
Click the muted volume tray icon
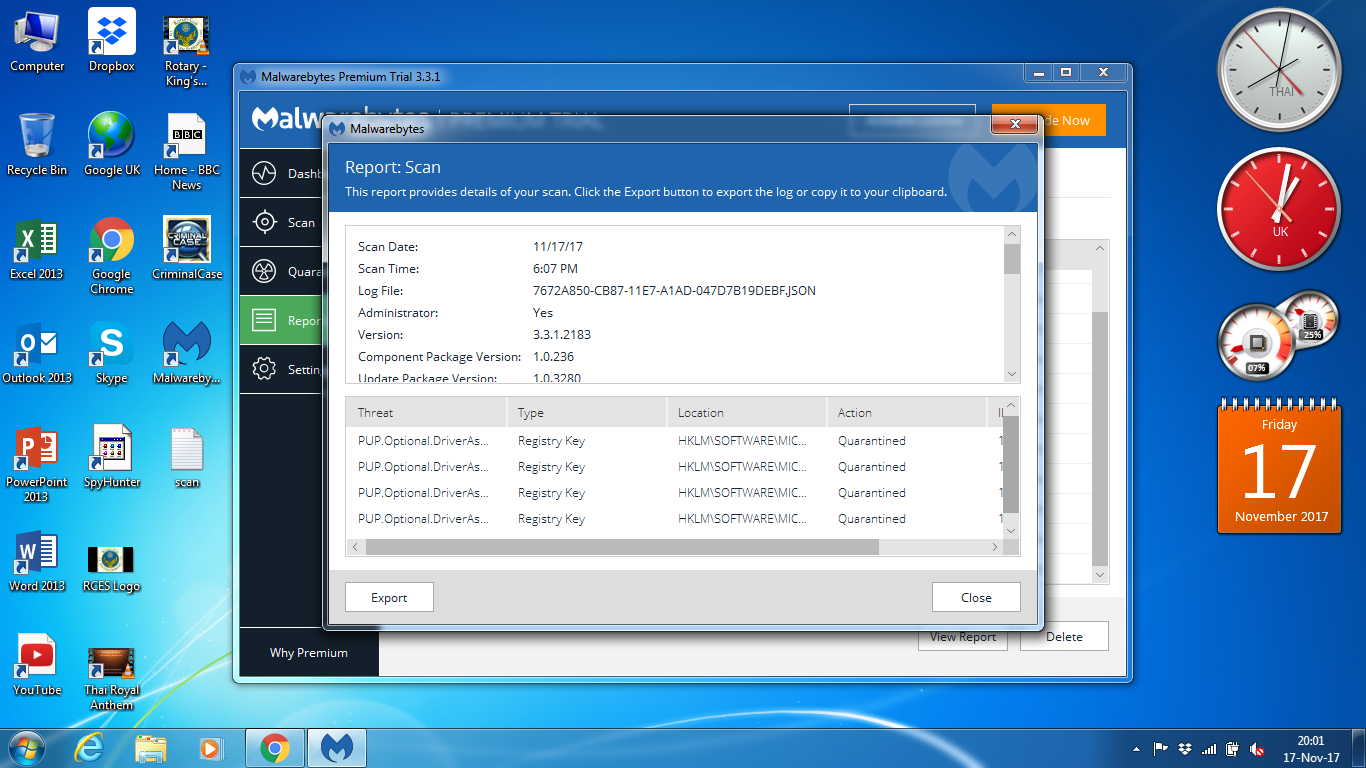pyautogui.click(x=1257, y=749)
